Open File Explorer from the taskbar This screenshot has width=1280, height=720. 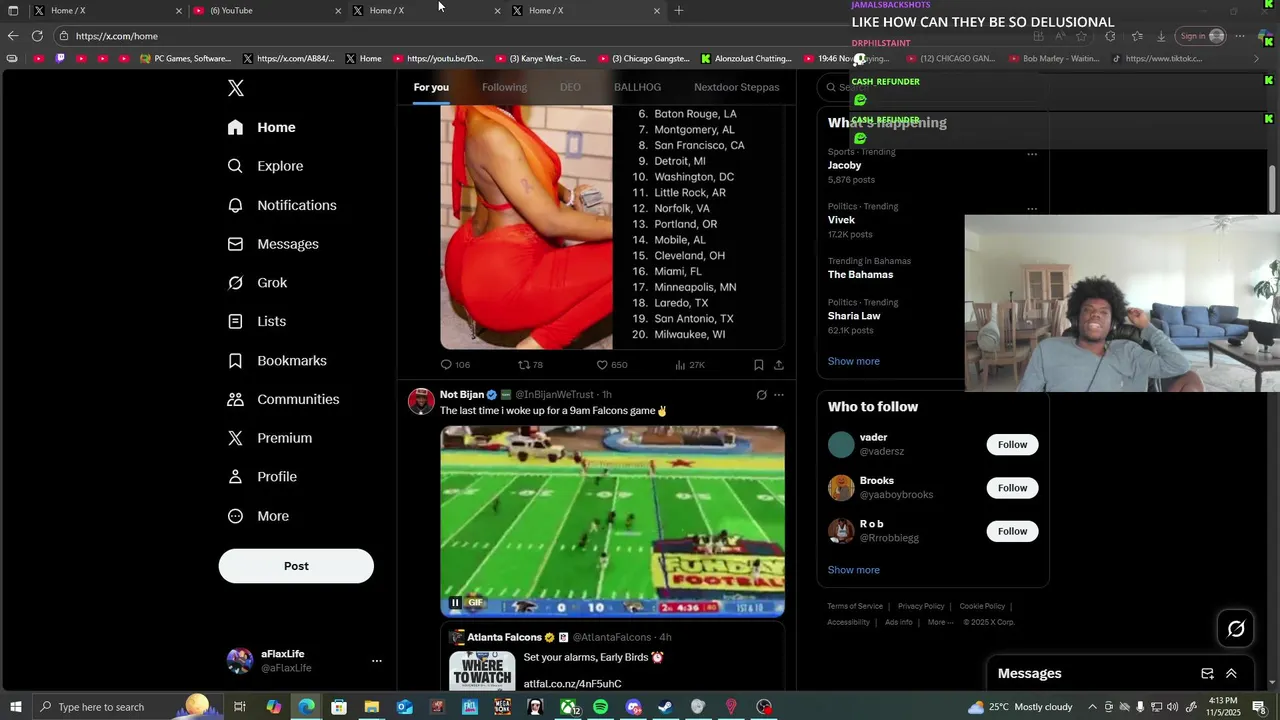371,707
